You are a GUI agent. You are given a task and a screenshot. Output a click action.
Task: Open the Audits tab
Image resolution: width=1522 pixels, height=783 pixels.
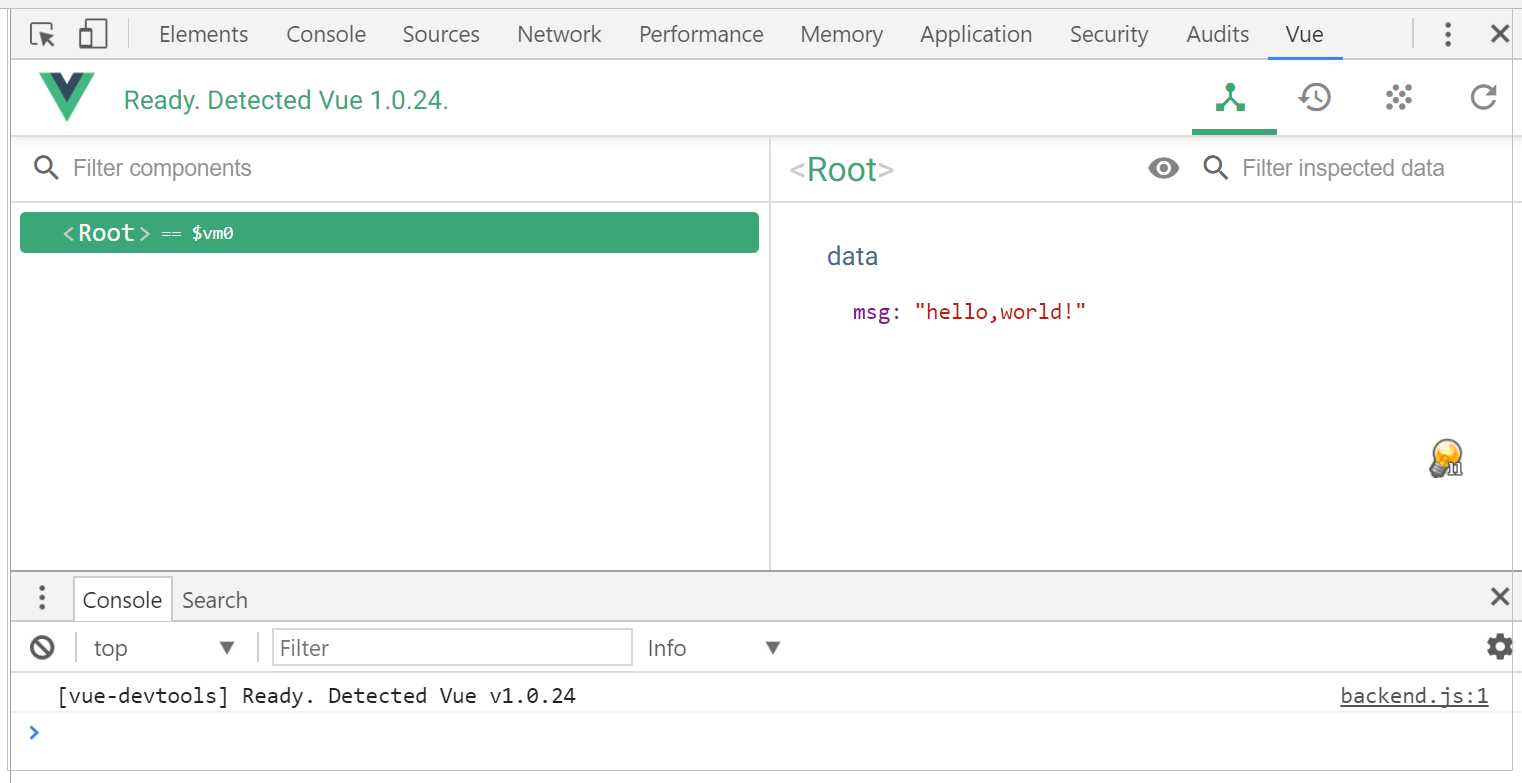coord(1217,34)
